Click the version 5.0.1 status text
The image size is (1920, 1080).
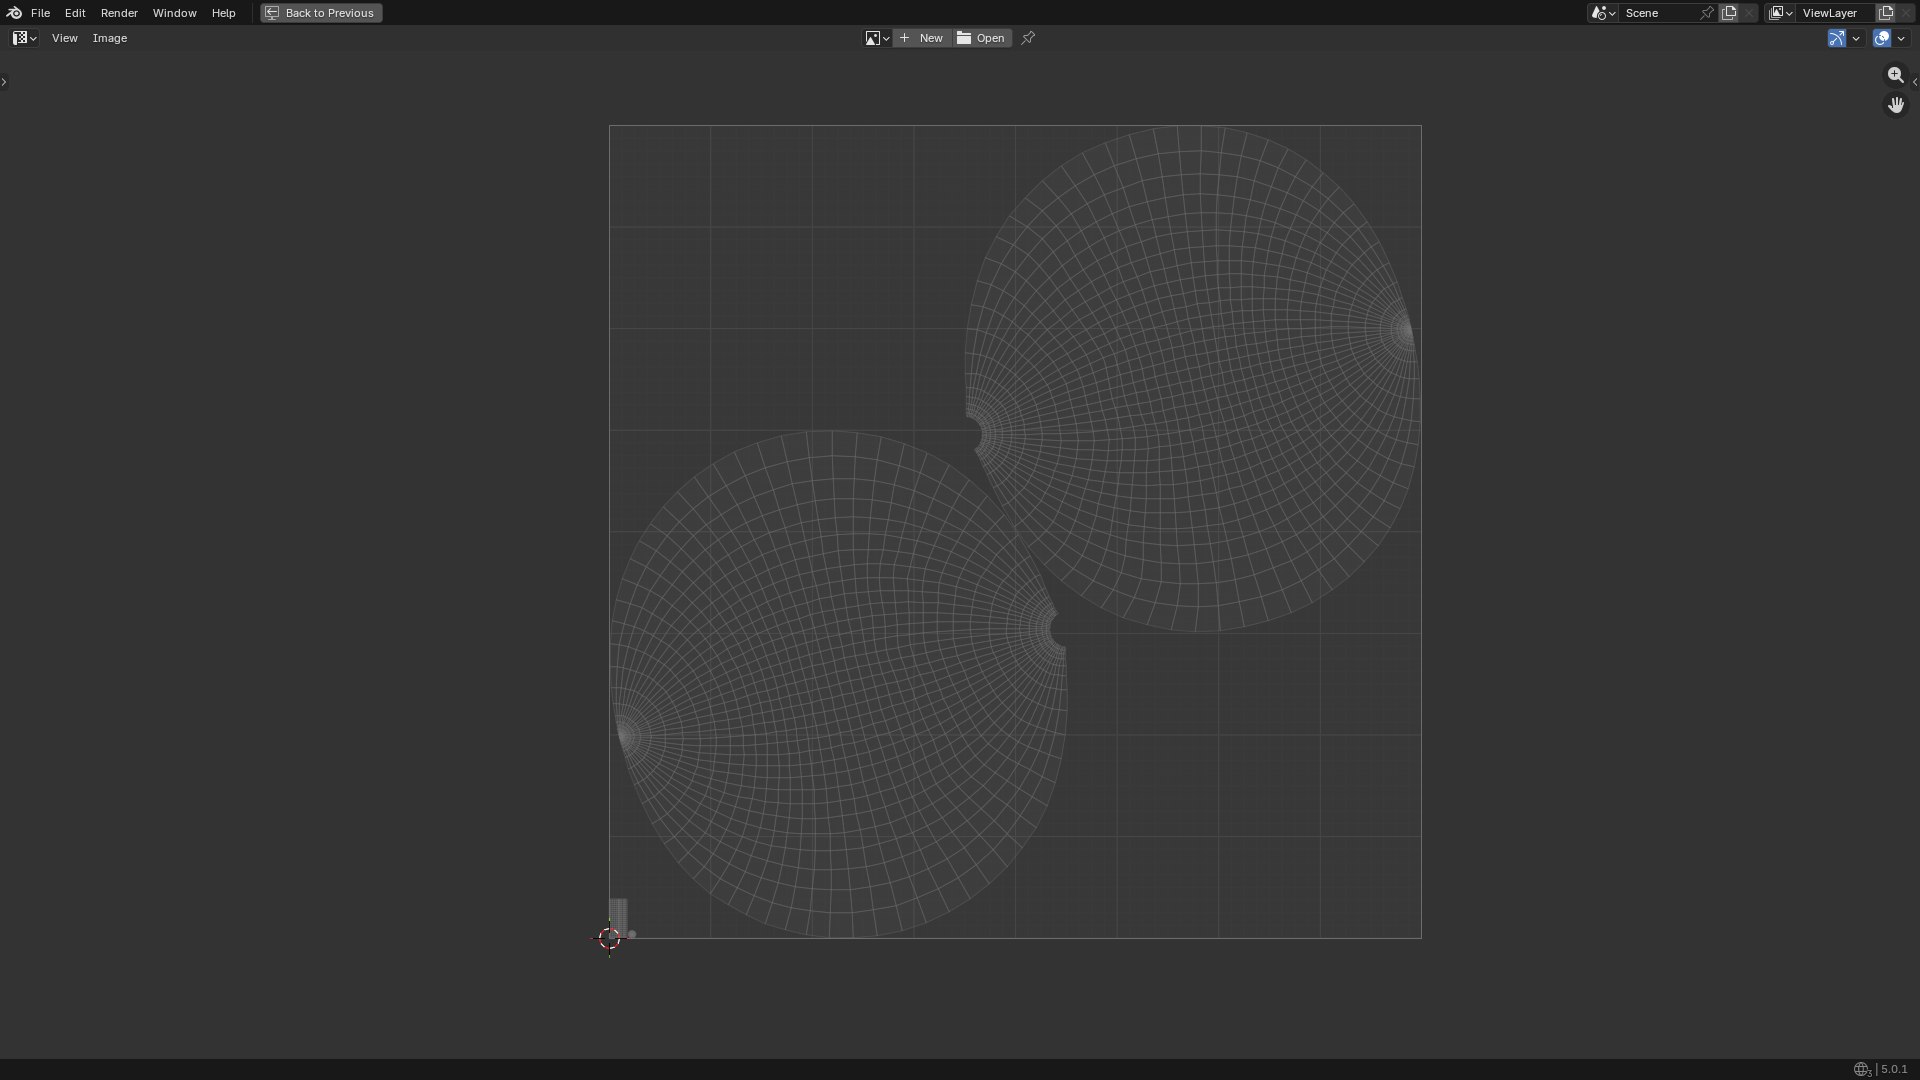1894,1069
